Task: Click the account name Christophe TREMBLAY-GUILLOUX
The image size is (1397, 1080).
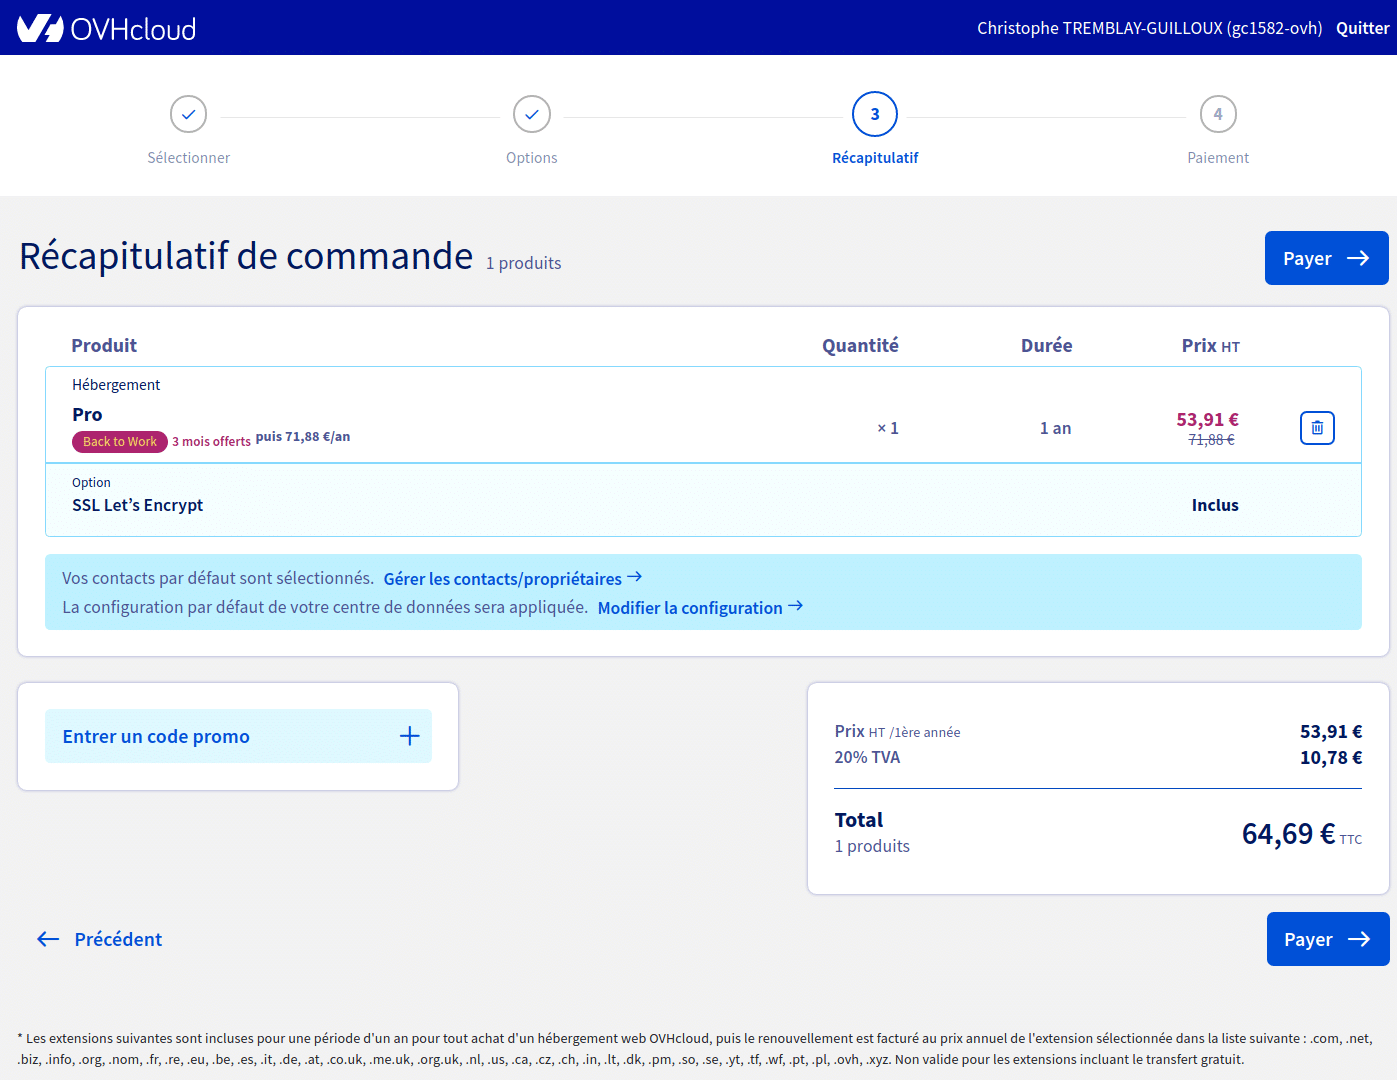Action: point(1150,28)
